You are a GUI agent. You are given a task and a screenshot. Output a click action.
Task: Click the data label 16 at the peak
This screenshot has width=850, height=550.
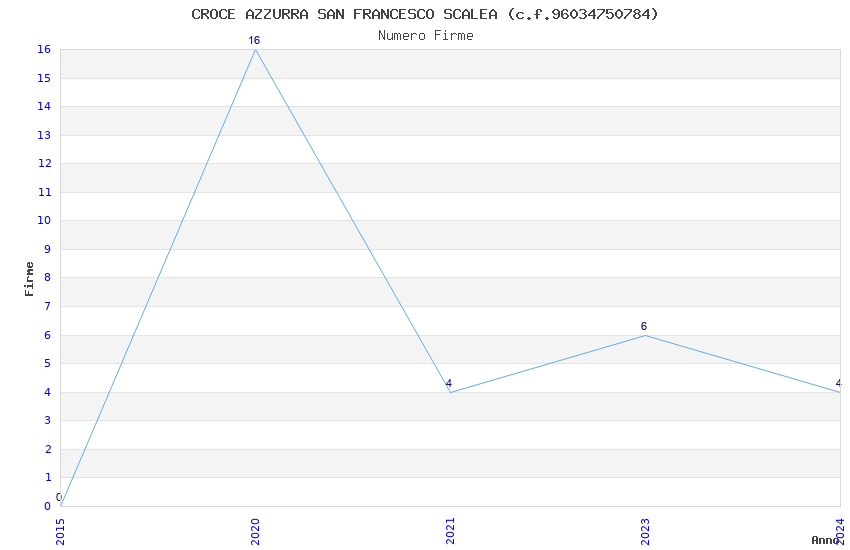(254, 41)
